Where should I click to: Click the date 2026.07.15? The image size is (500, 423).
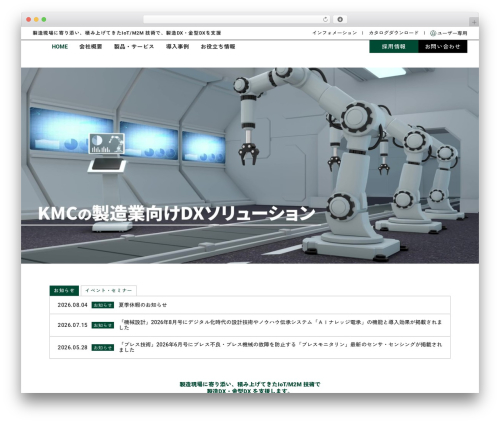(72, 325)
